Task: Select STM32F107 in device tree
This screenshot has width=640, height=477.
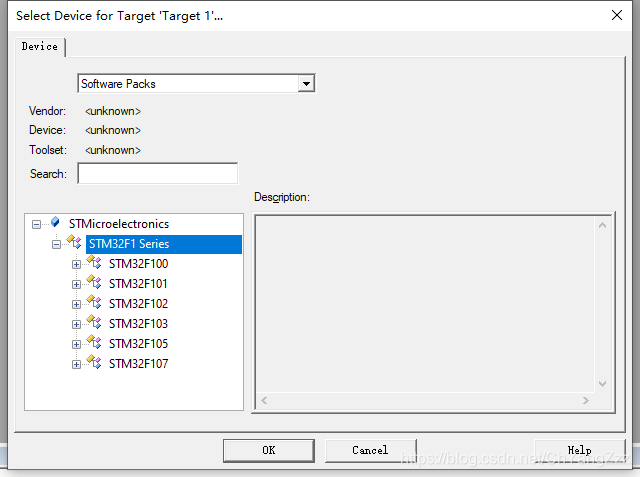Action: [x=138, y=364]
